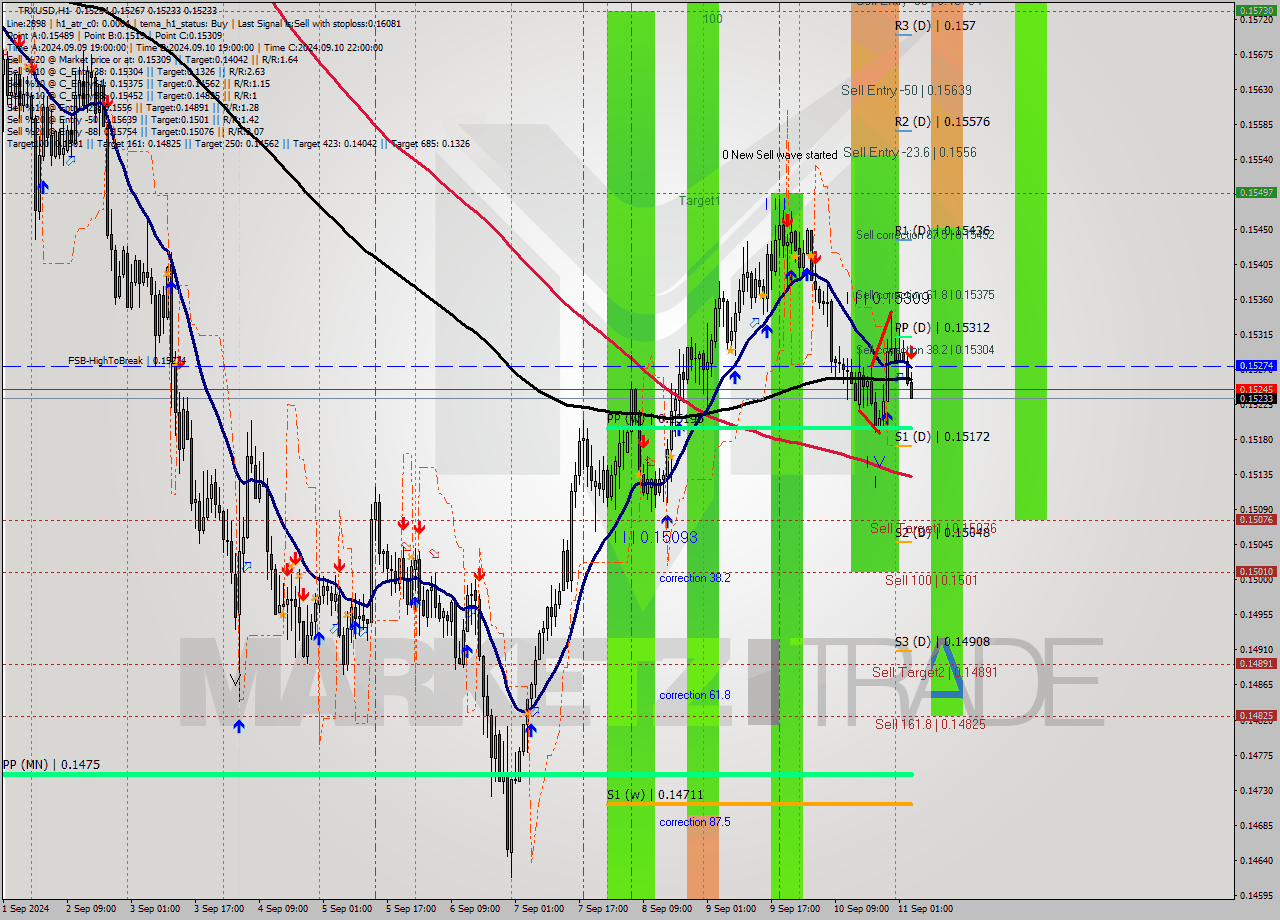Click the correction 38.2 label
The image size is (1280, 920).
tap(694, 578)
